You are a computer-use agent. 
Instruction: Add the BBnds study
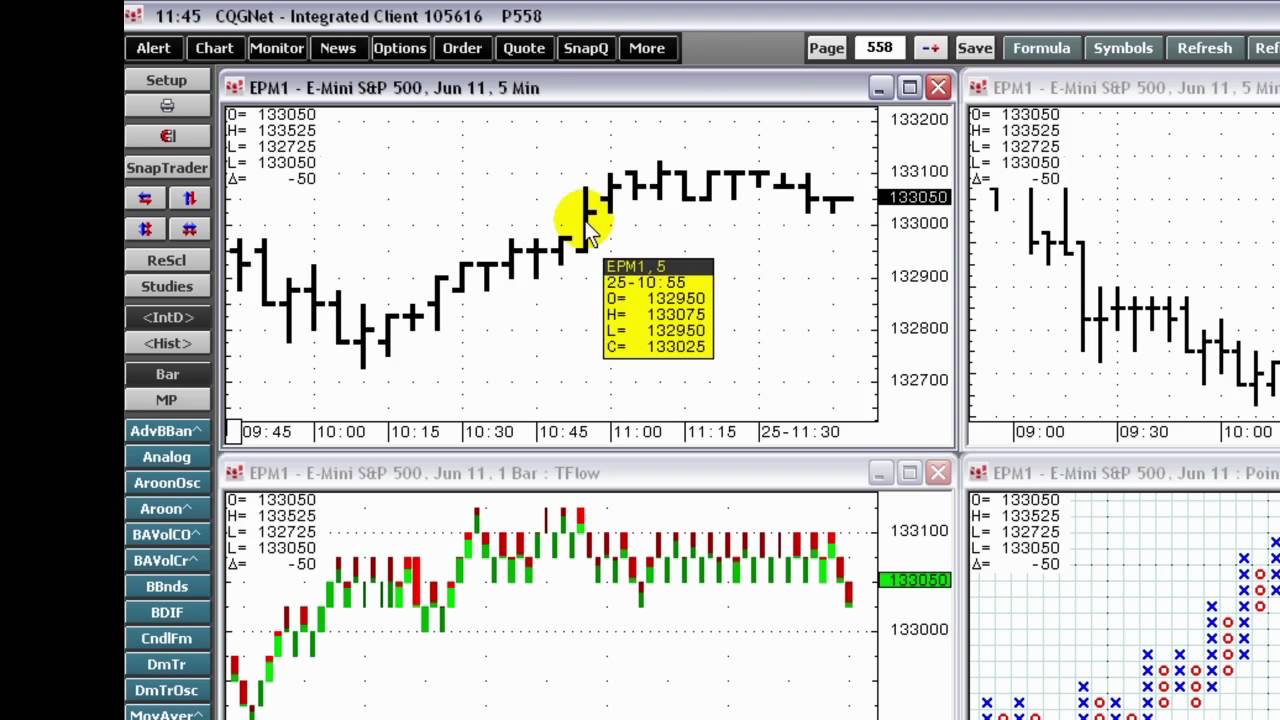(167, 587)
